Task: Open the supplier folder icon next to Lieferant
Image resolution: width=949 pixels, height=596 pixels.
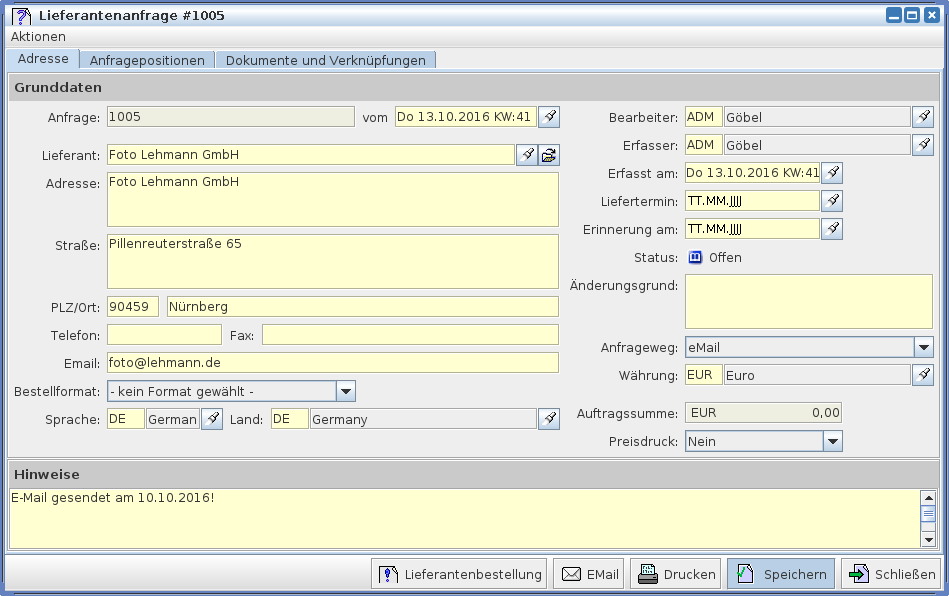Action: (x=549, y=155)
